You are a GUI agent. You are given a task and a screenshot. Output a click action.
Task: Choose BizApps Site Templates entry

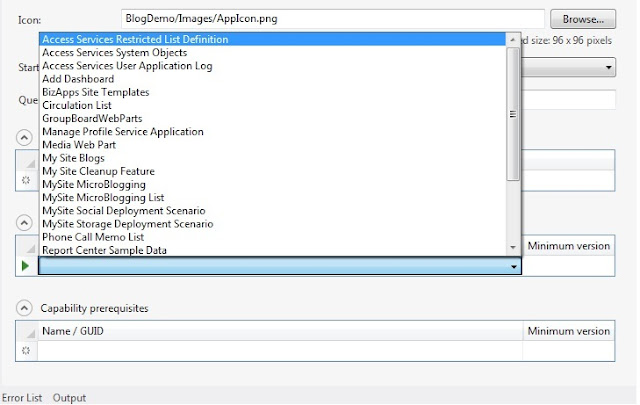click(273, 92)
